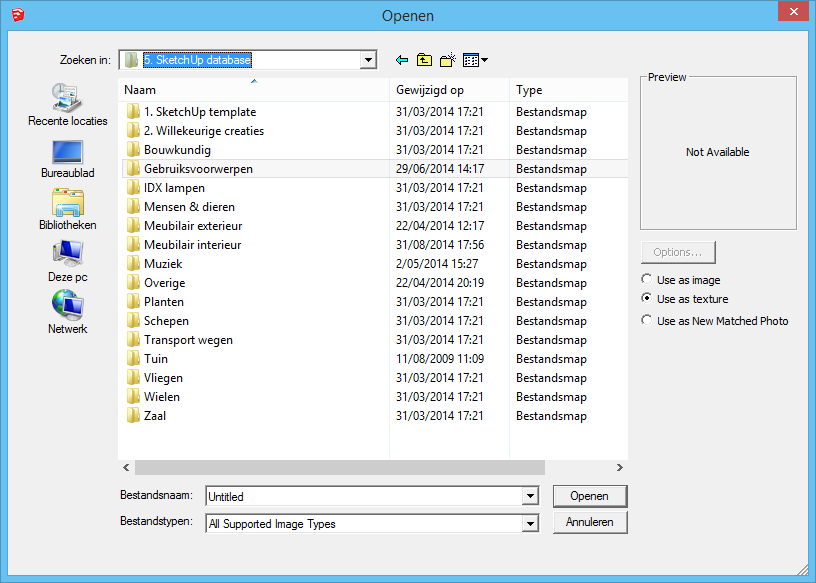
Task: Select the Vliegen folder icon
Action: (x=133, y=378)
